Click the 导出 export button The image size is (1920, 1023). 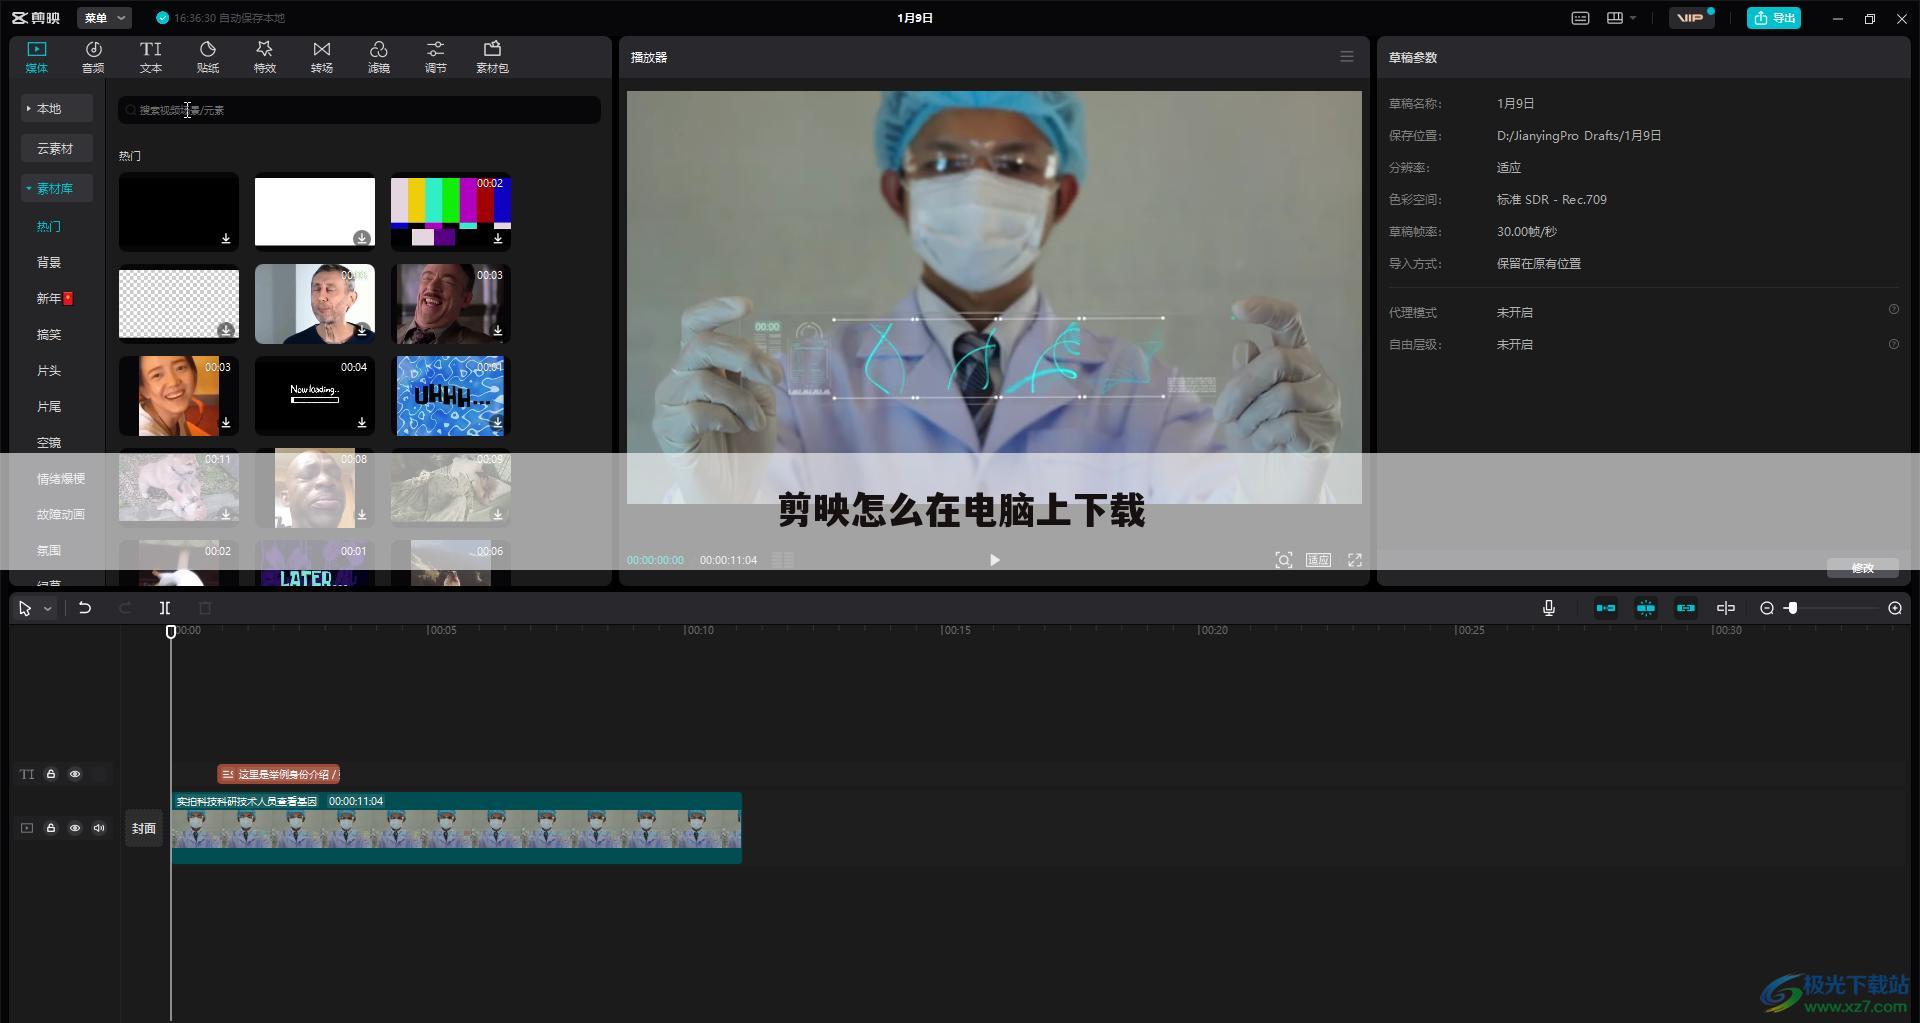coord(1774,18)
